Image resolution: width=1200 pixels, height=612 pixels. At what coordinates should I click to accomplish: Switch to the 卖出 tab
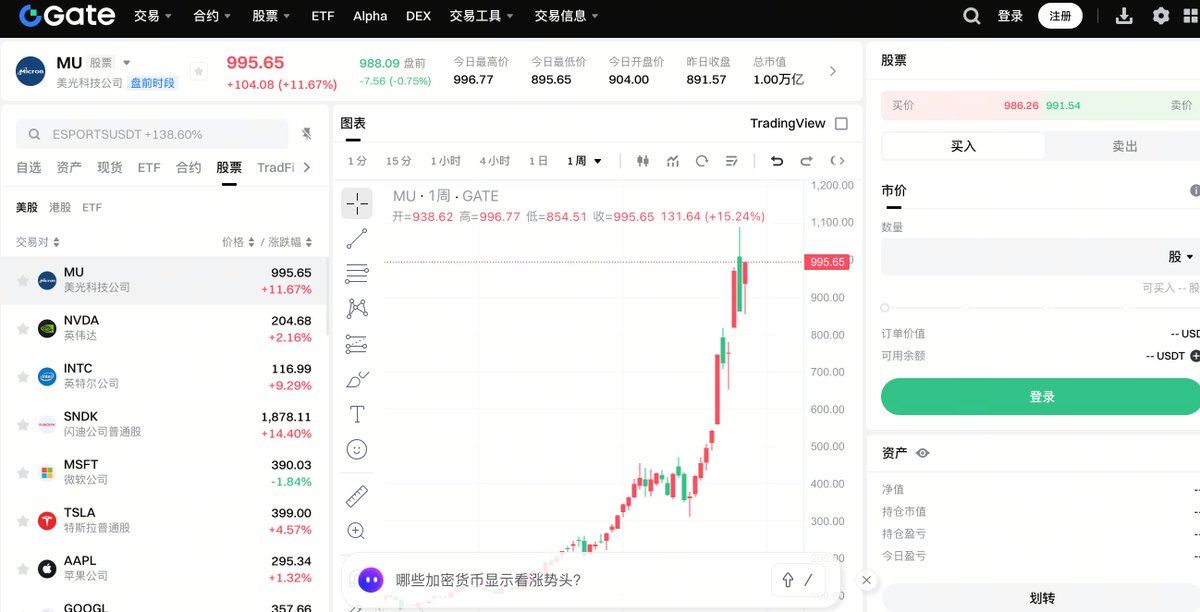1125,146
